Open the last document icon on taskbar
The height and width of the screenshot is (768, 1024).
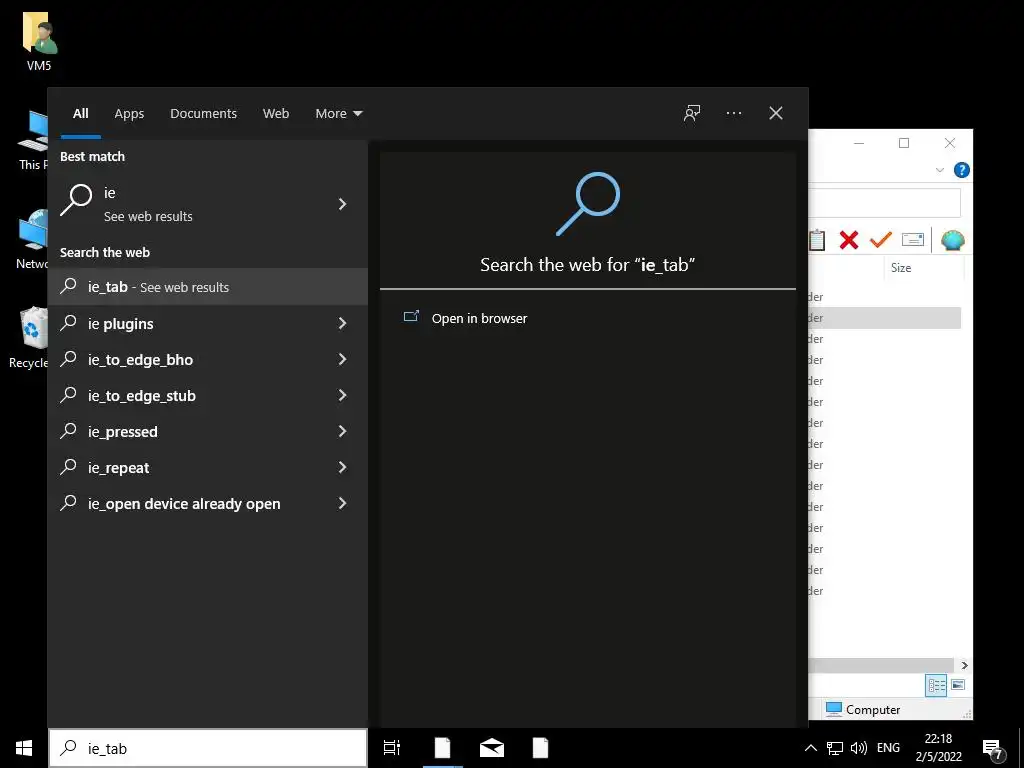tap(540, 748)
